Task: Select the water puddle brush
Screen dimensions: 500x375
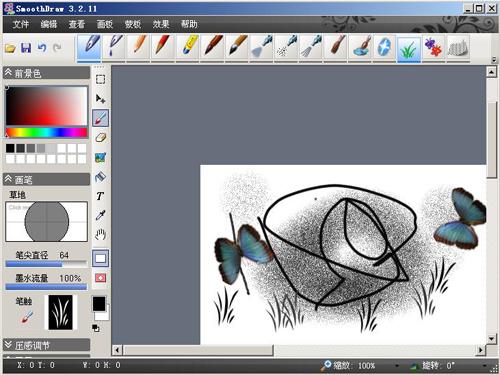Action: (x=360, y=47)
